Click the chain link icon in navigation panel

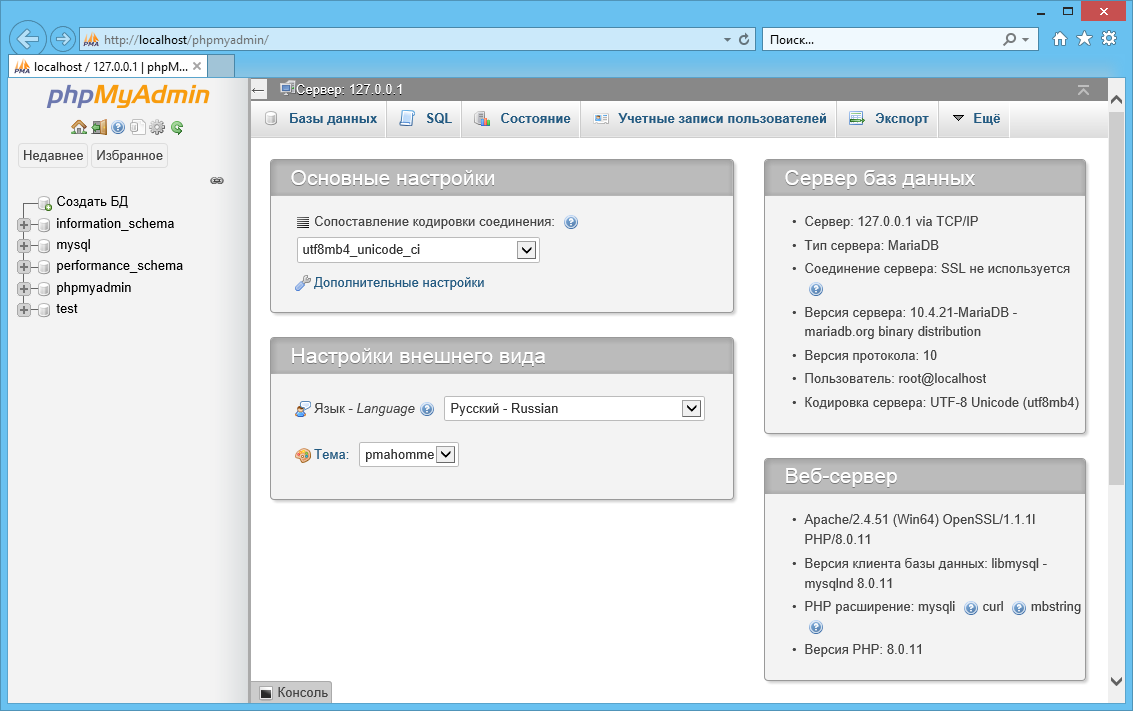click(x=217, y=181)
